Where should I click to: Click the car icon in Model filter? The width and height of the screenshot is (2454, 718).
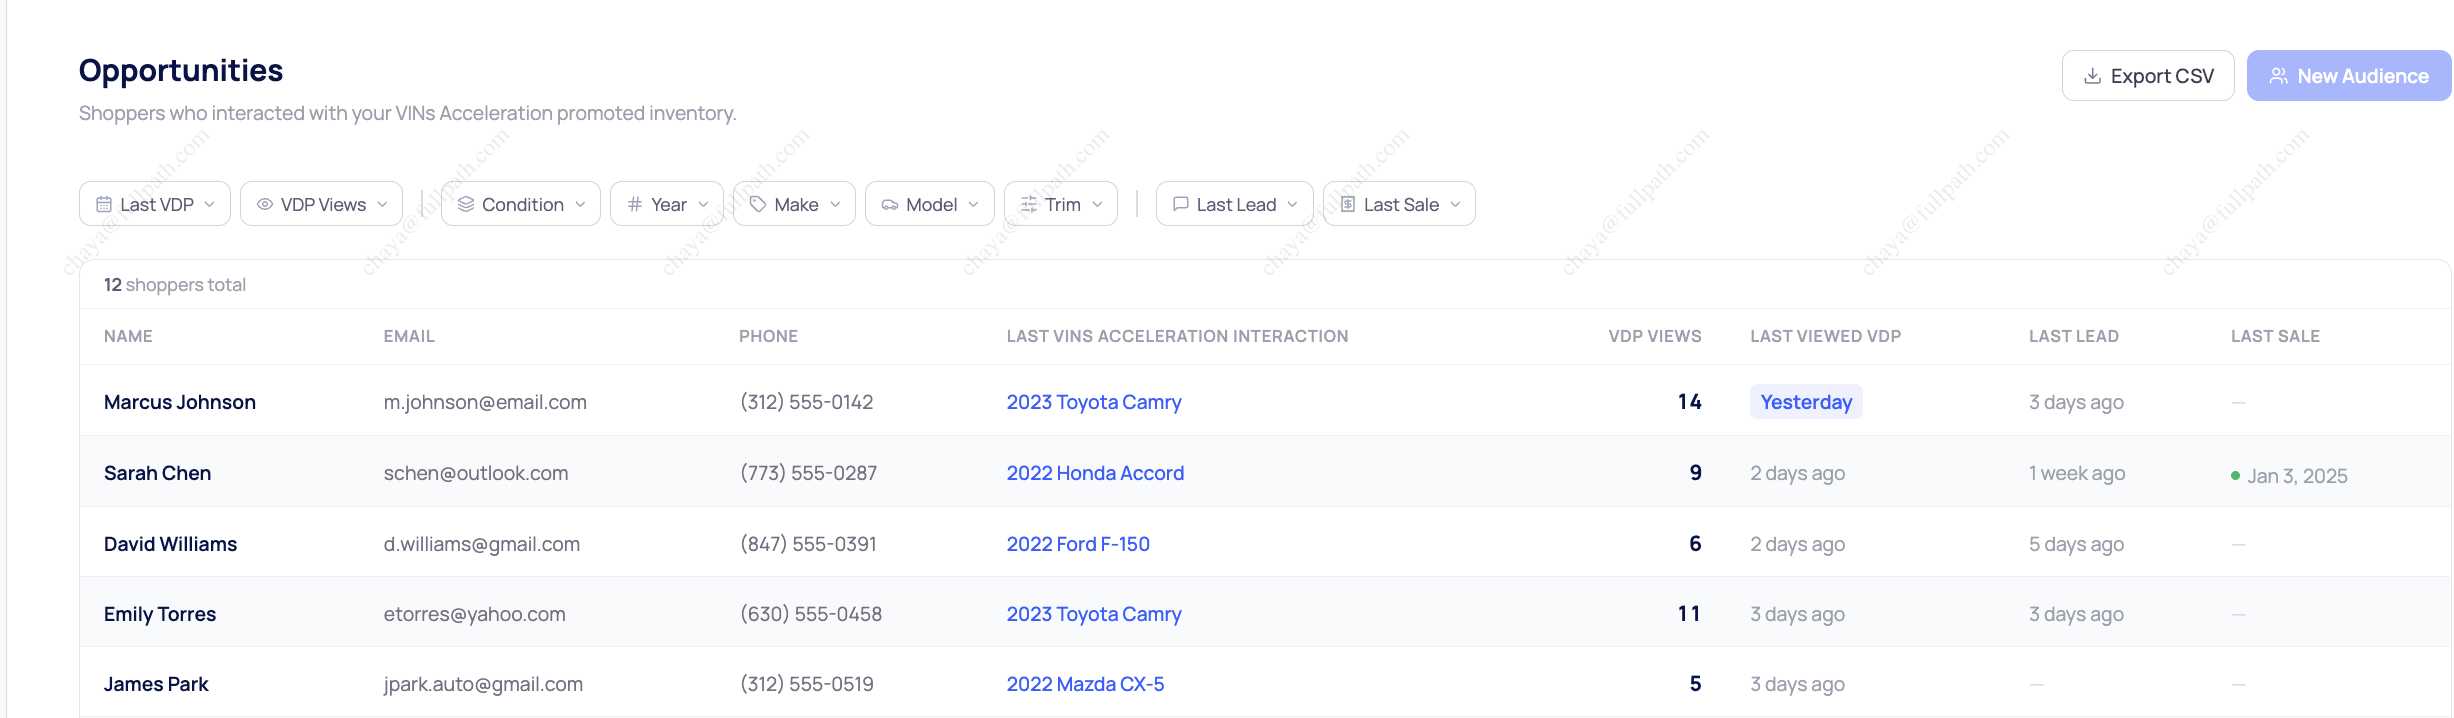pos(890,205)
